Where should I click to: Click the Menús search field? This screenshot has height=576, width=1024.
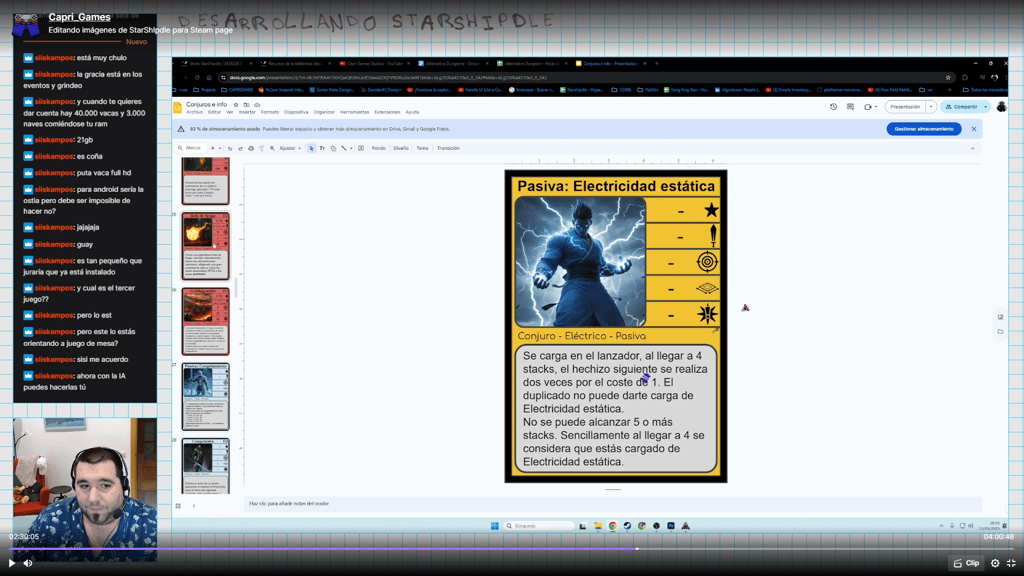(191, 148)
